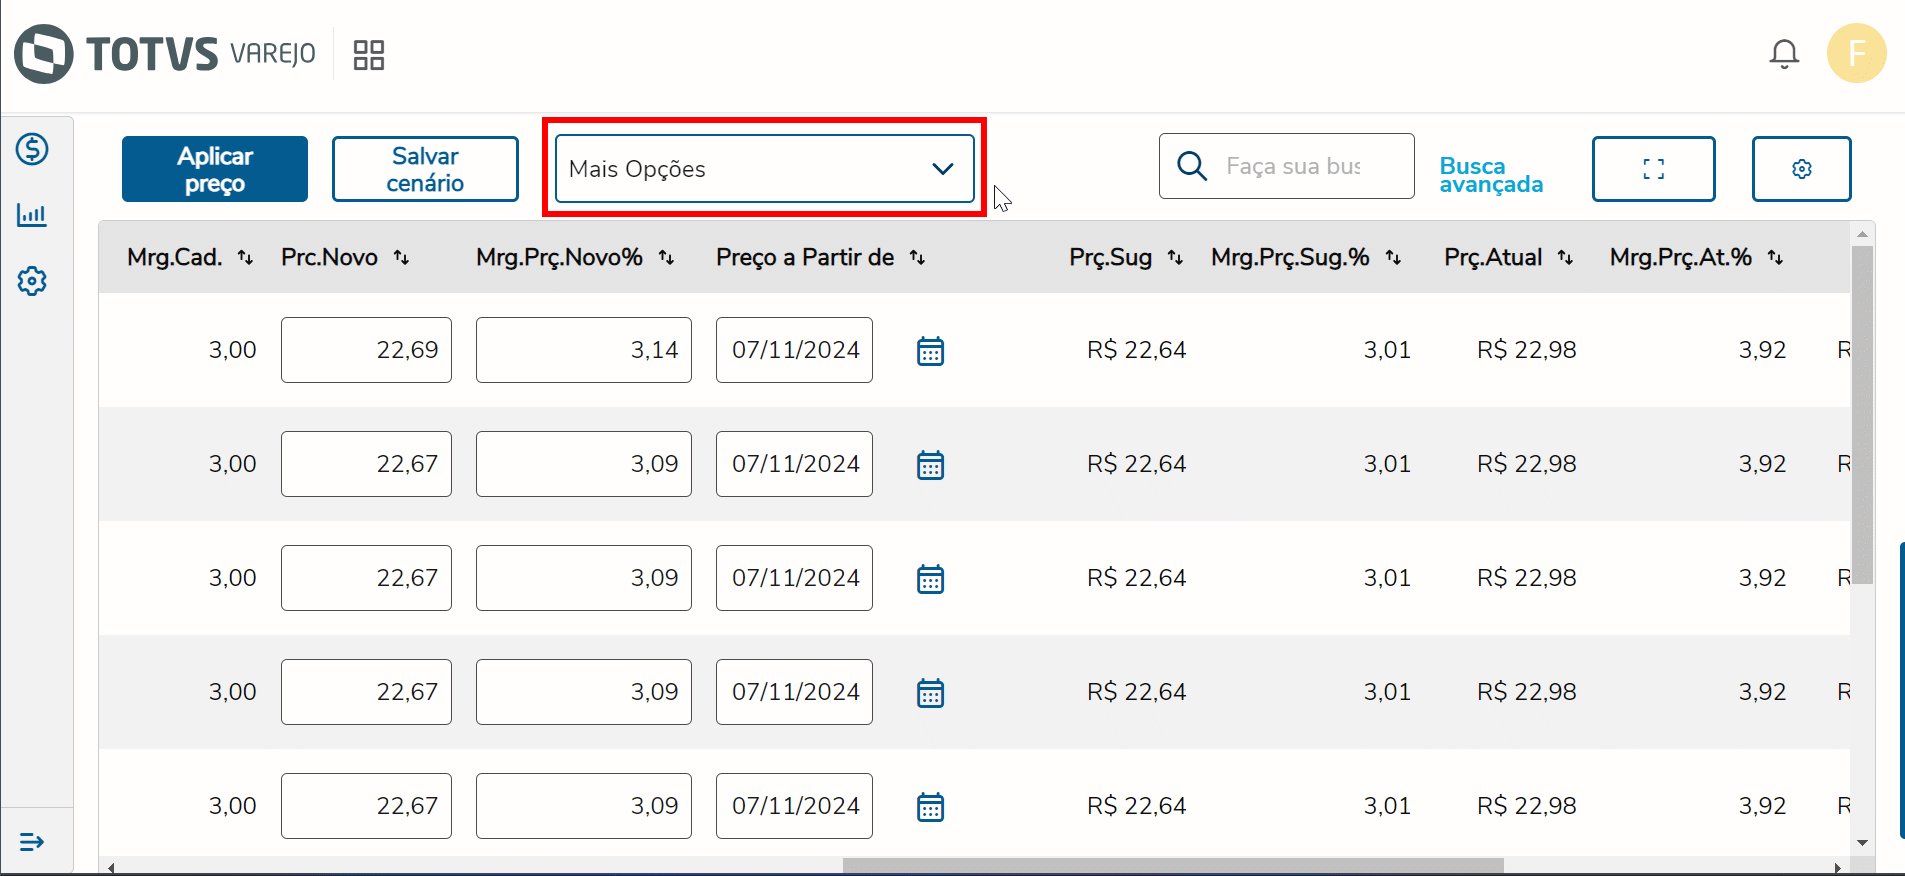Expand the sidebar menu arrow icon
1905x876 pixels.
32,842
